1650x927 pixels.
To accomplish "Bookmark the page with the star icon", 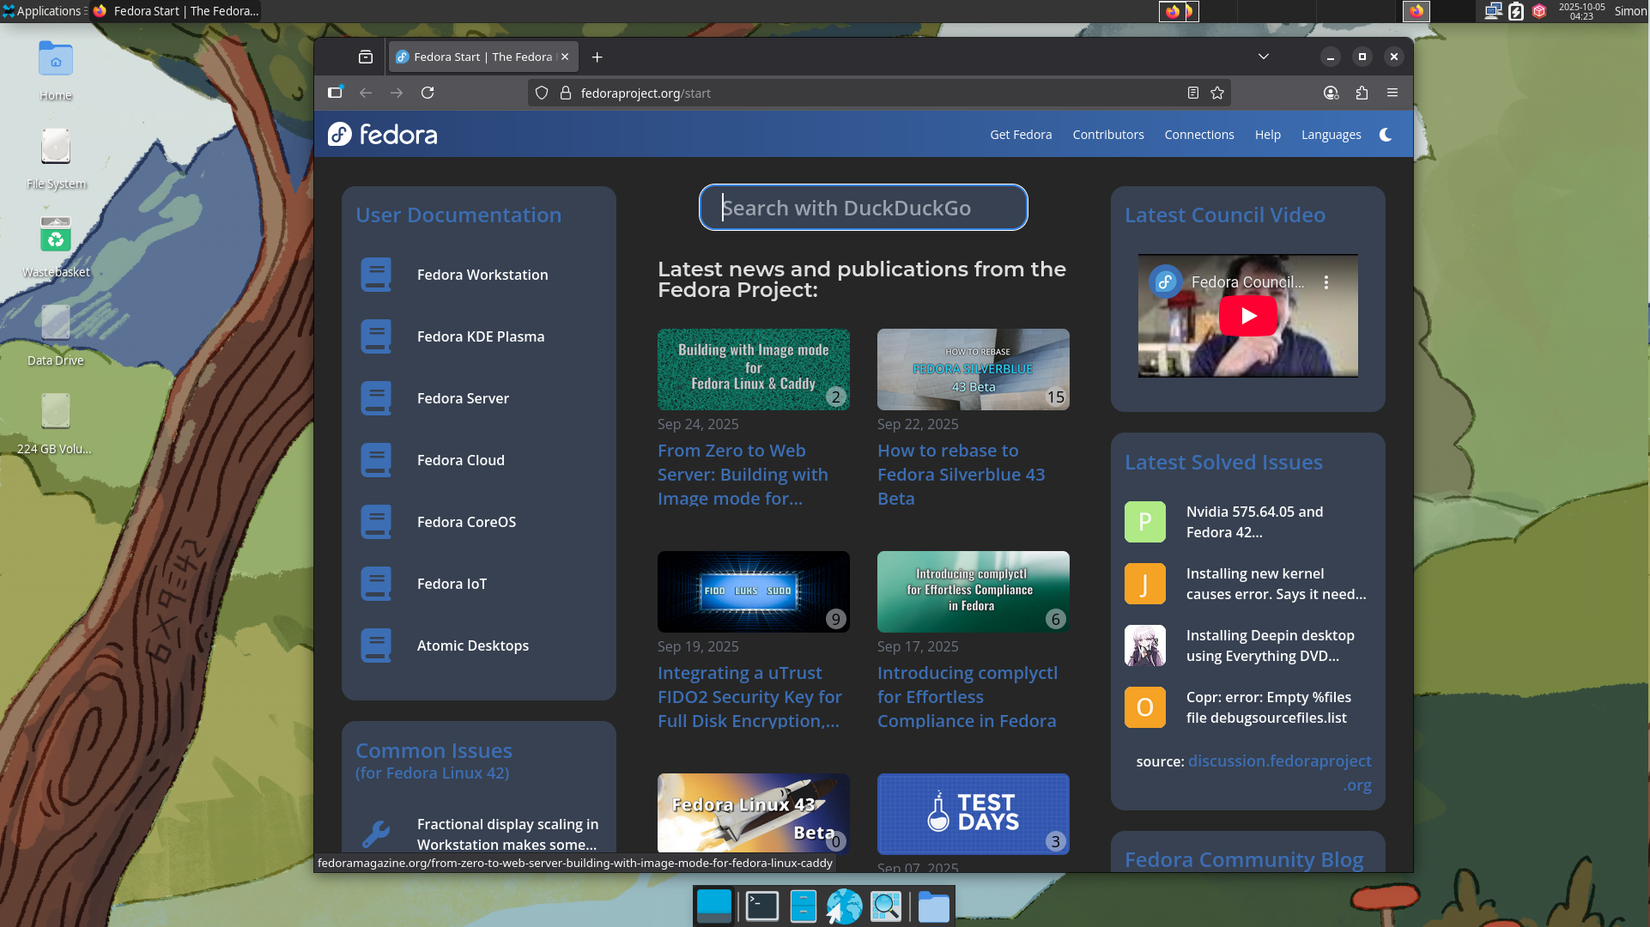I will (x=1217, y=92).
